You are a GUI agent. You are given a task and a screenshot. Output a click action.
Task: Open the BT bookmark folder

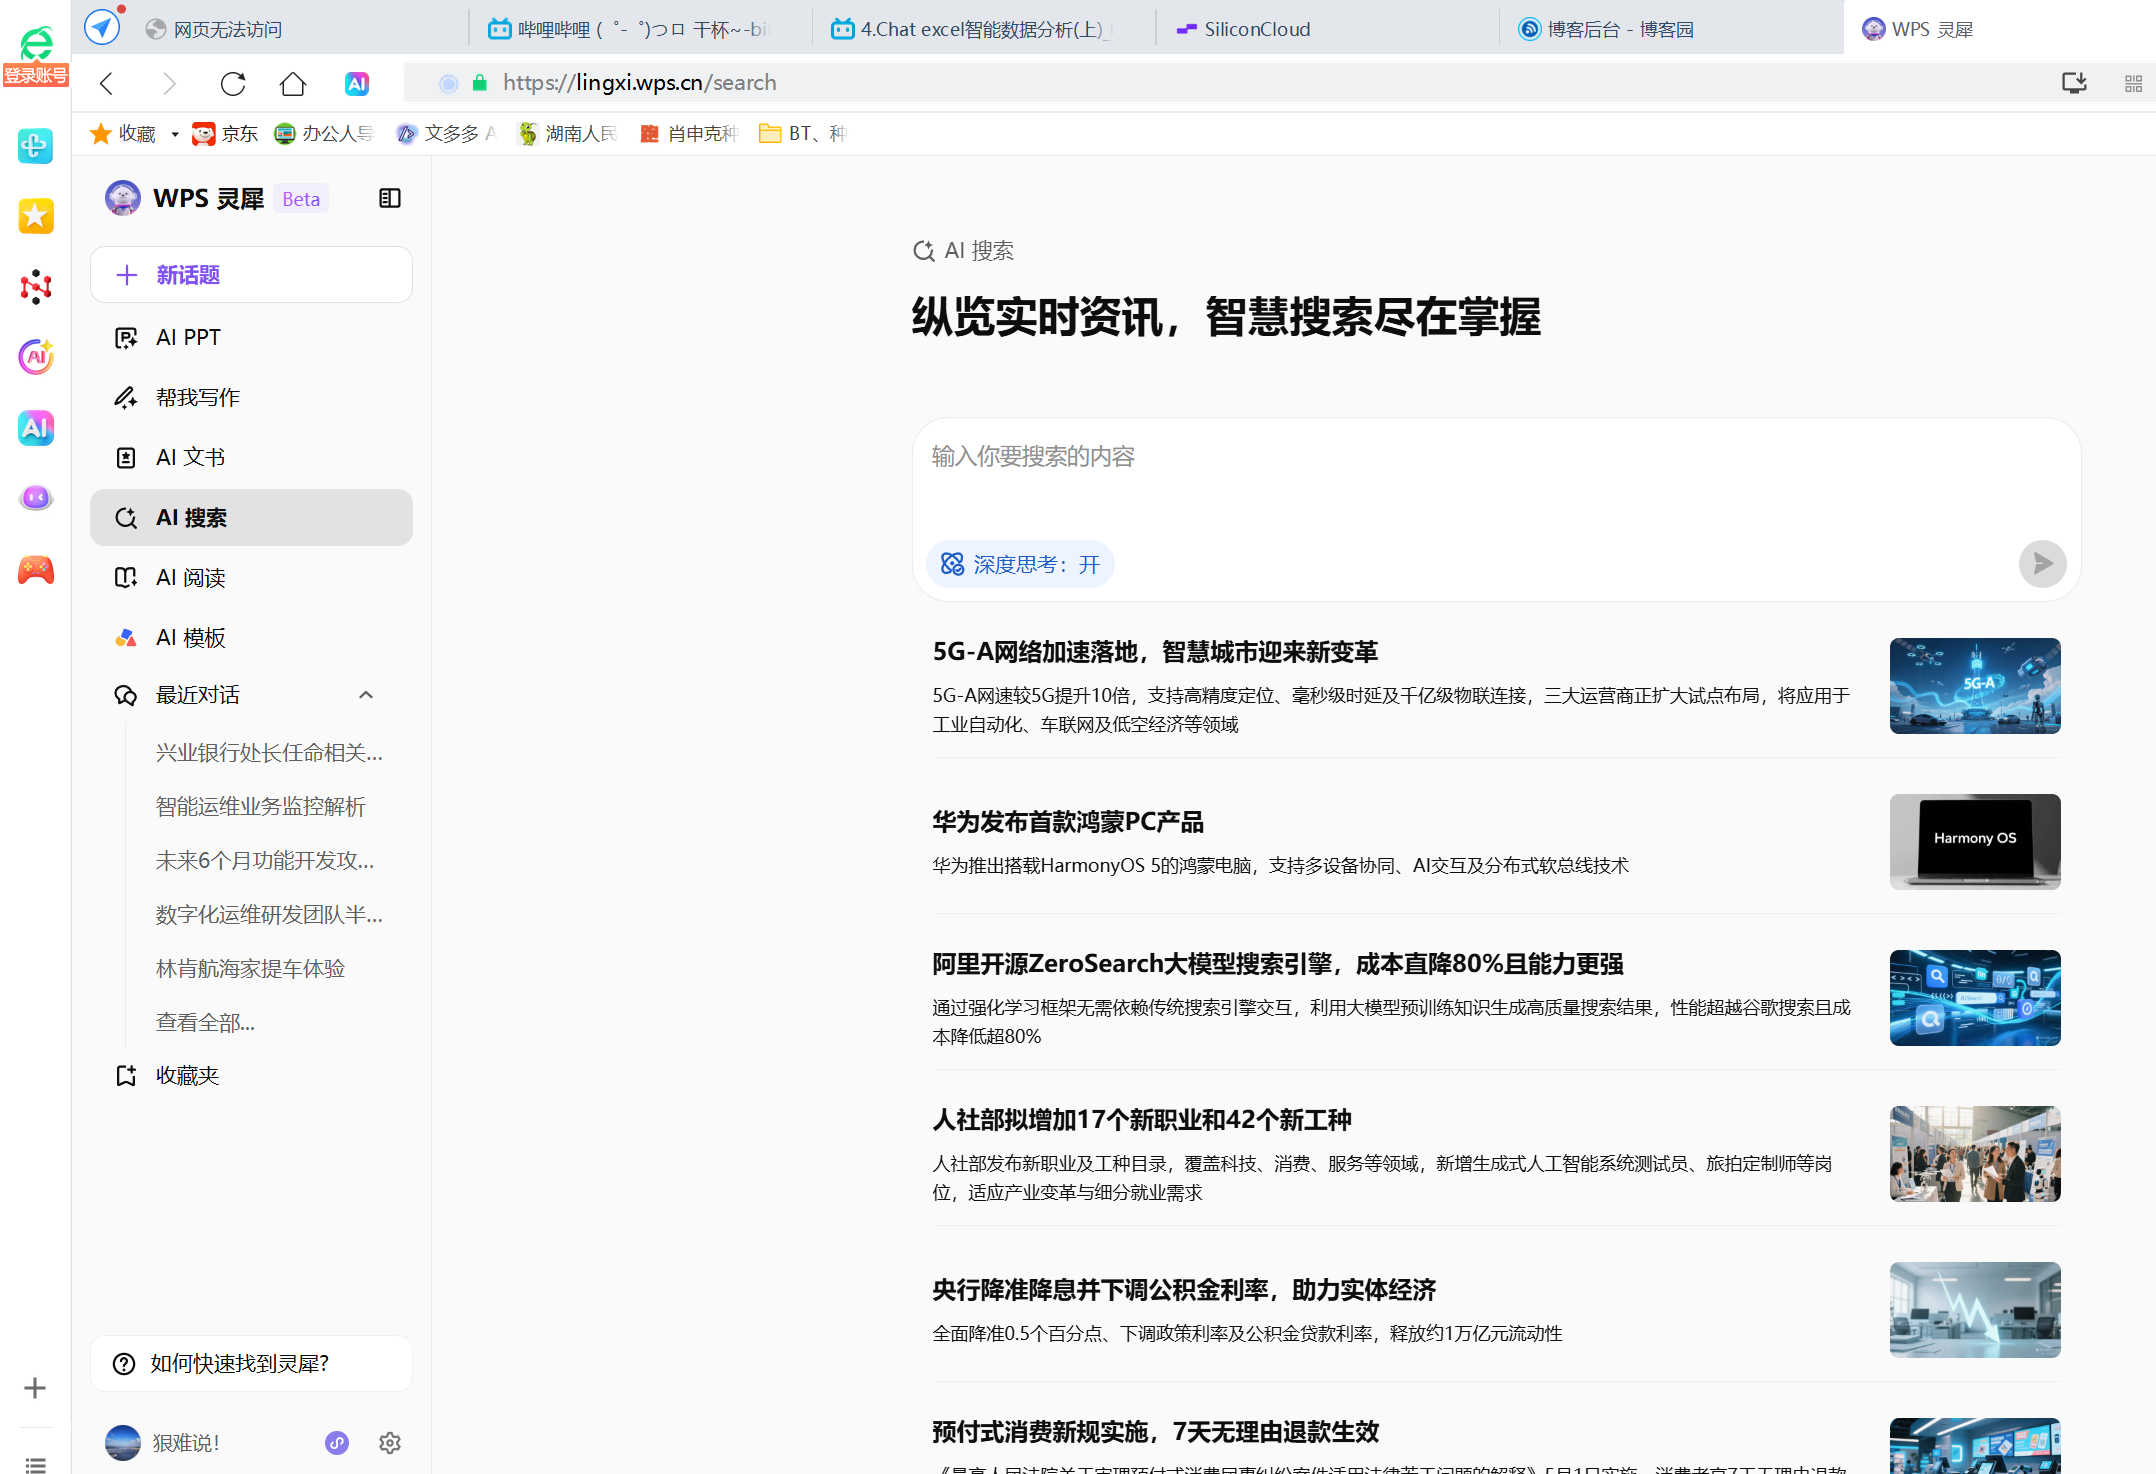[802, 134]
